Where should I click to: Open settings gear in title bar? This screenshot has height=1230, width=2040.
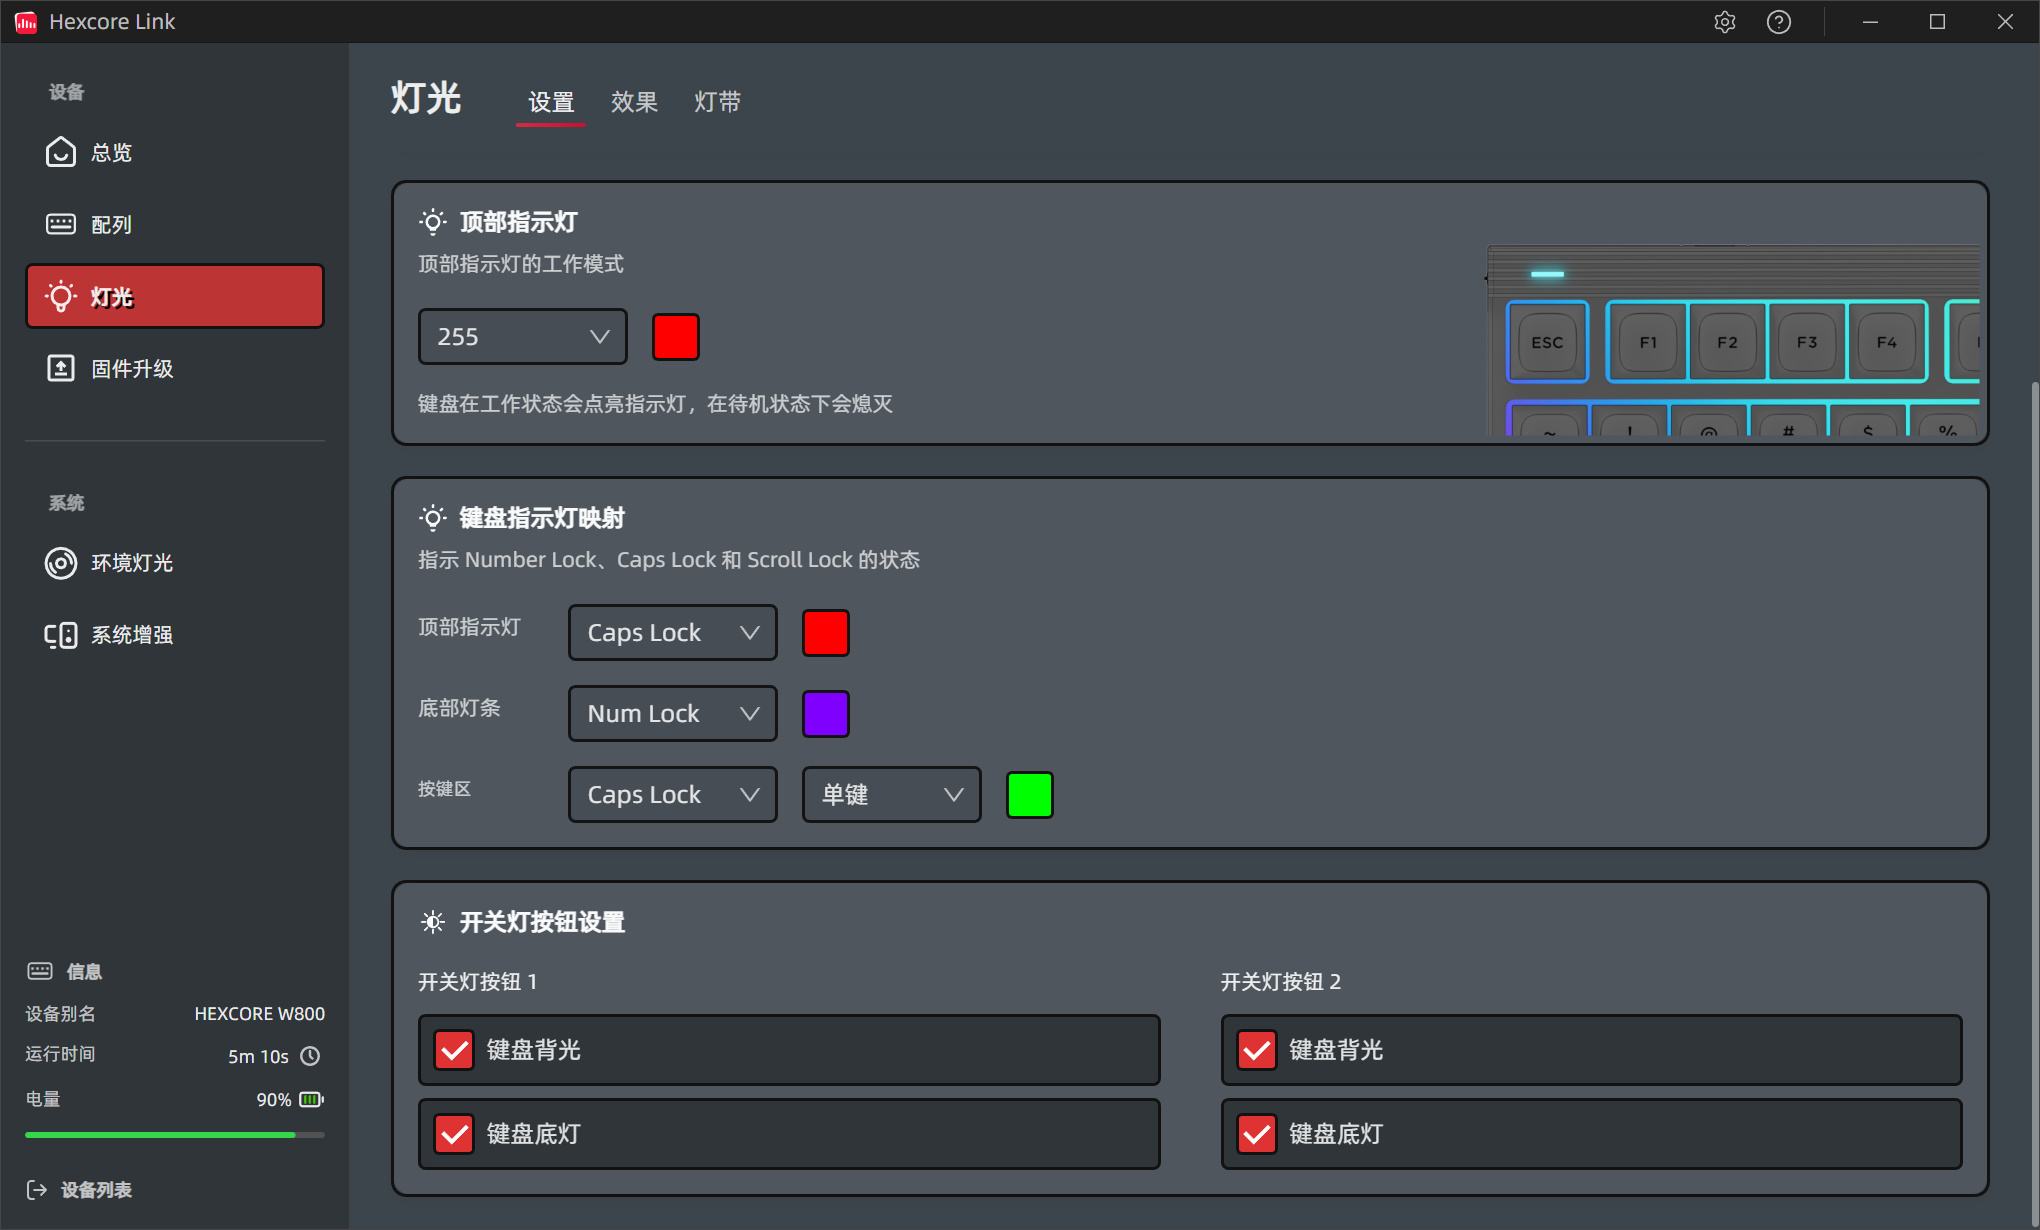coord(1724,22)
